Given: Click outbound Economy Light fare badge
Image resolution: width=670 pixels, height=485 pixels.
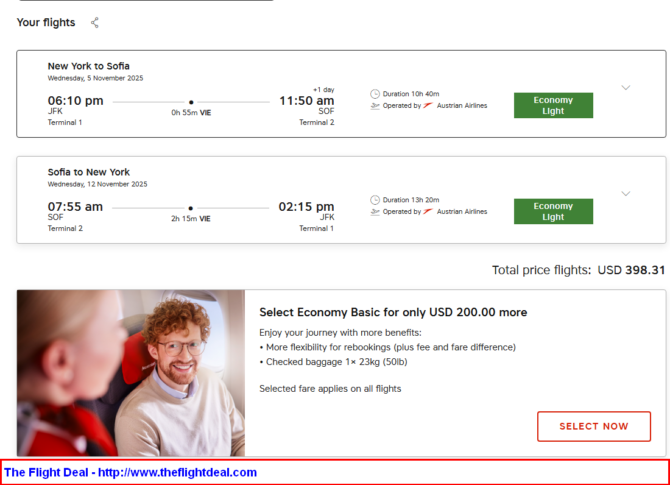Looking at the screenshot, I should click(553, 105).
